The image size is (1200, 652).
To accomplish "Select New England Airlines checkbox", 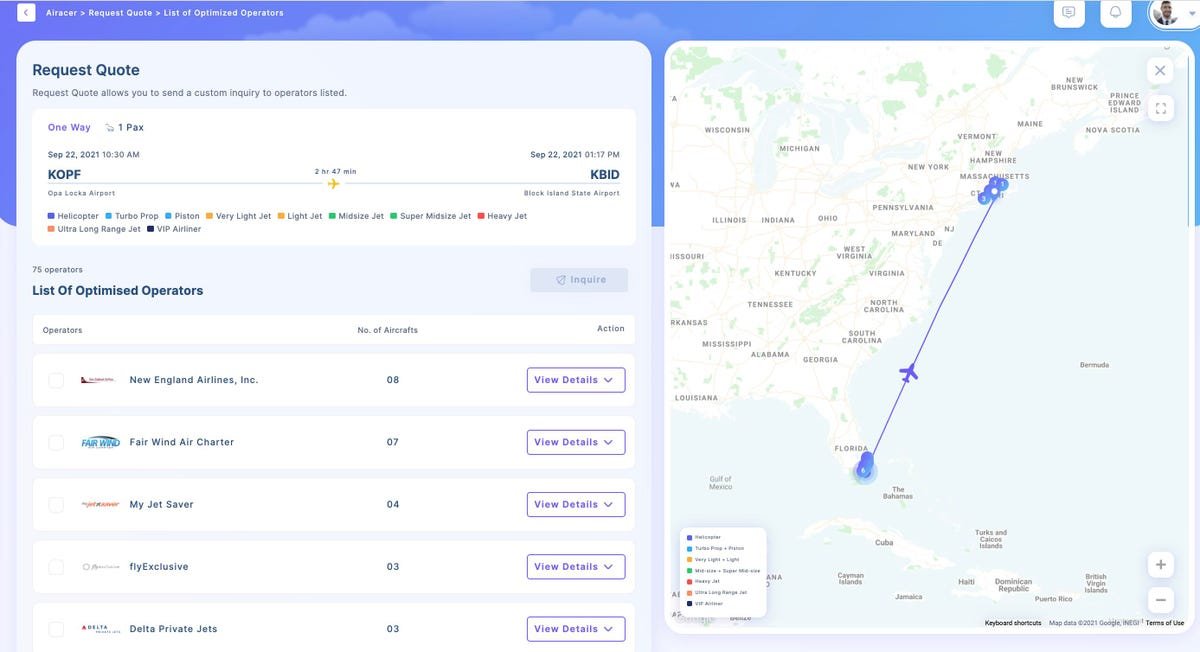I will (56, 380).
